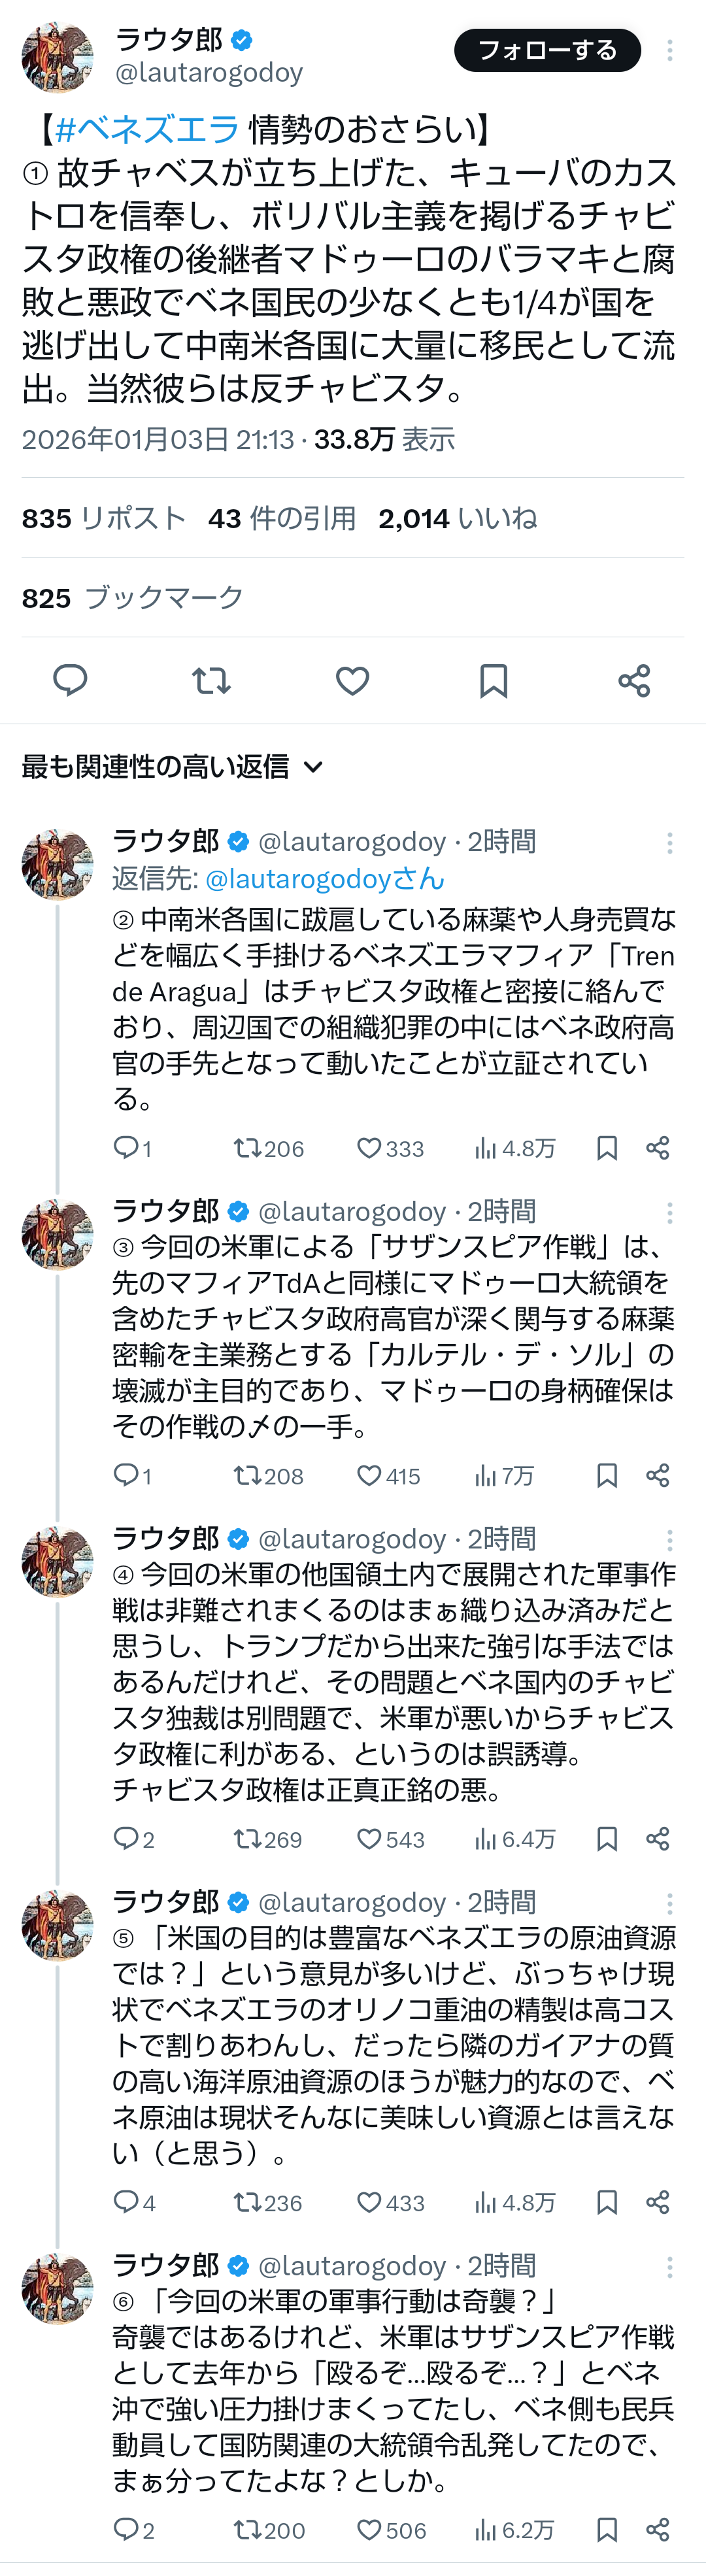Open the #ベネズエラ hashtag link
The height and width of the screenshot is (2576, 706).
(x=146, y=129)
